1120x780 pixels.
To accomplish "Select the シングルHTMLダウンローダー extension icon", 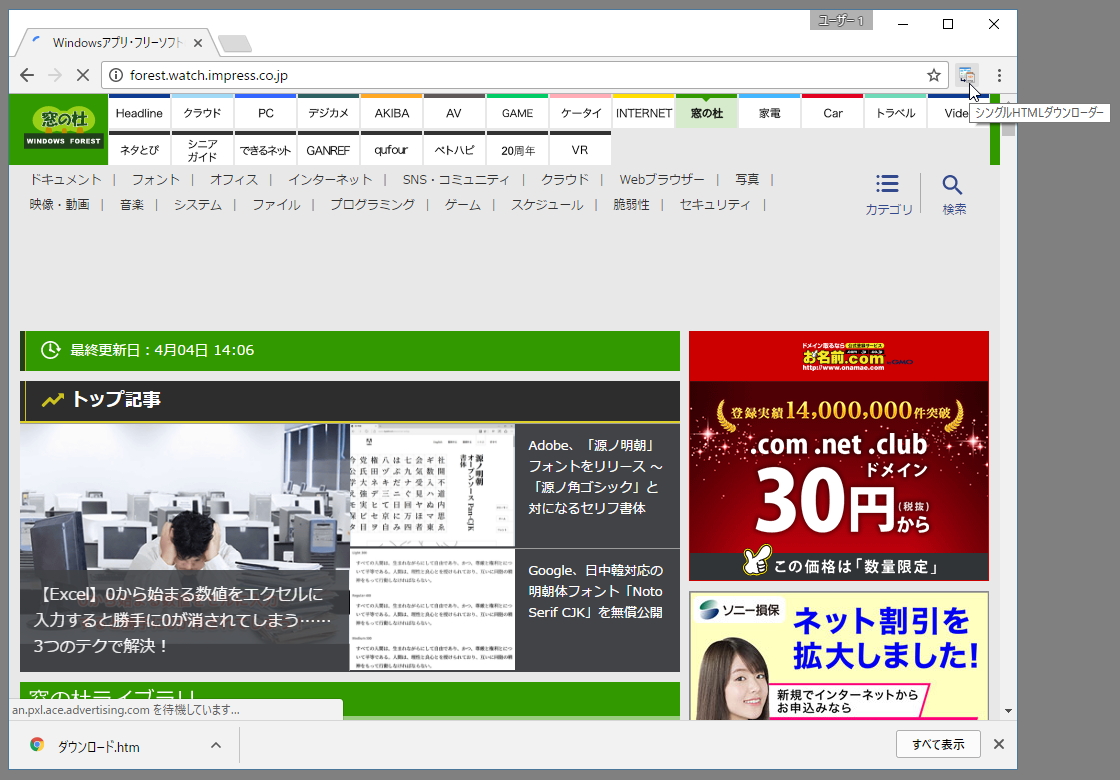I will click(x=966, y=75).
